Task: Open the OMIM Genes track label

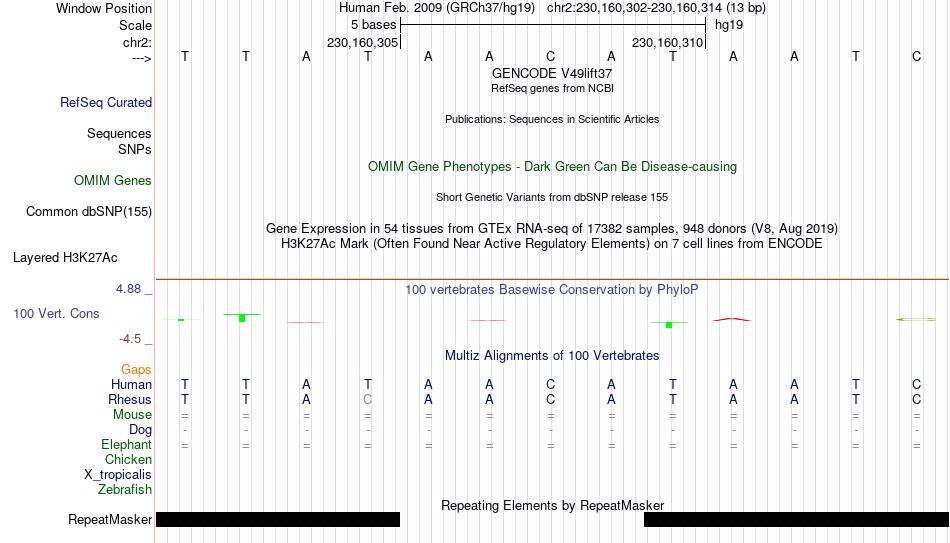Action: 113,181
